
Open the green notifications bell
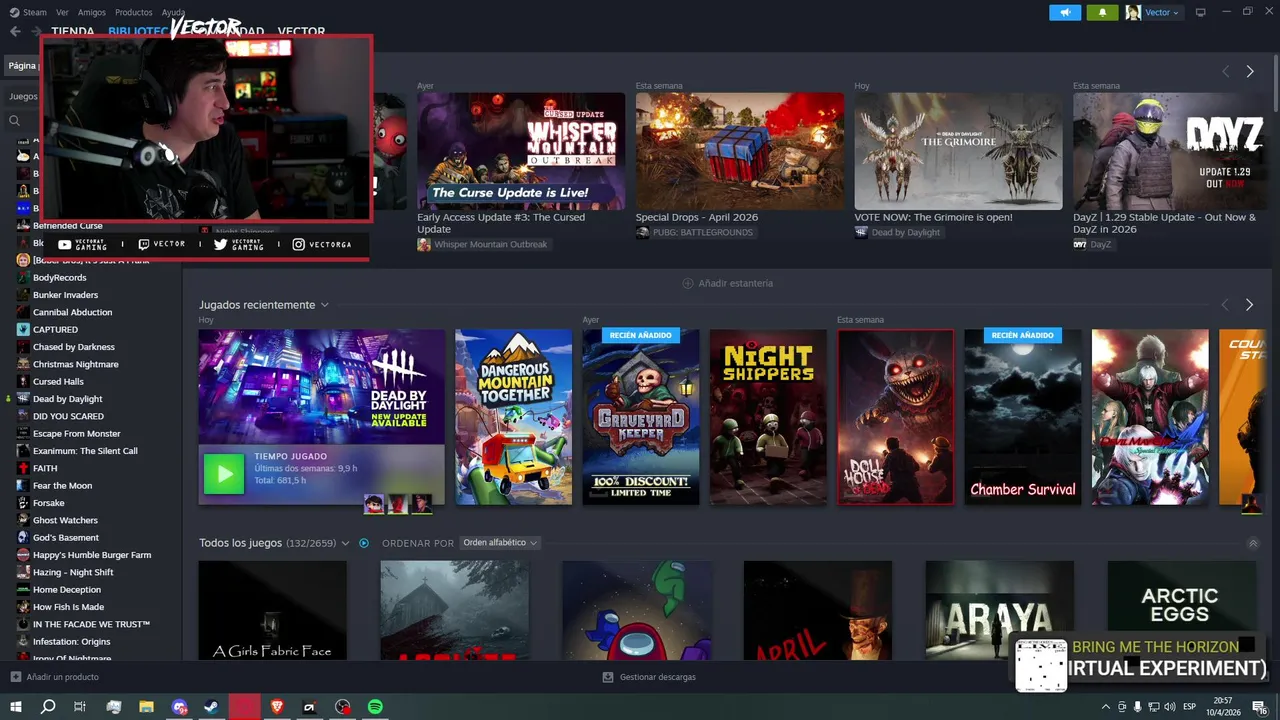1103,12
